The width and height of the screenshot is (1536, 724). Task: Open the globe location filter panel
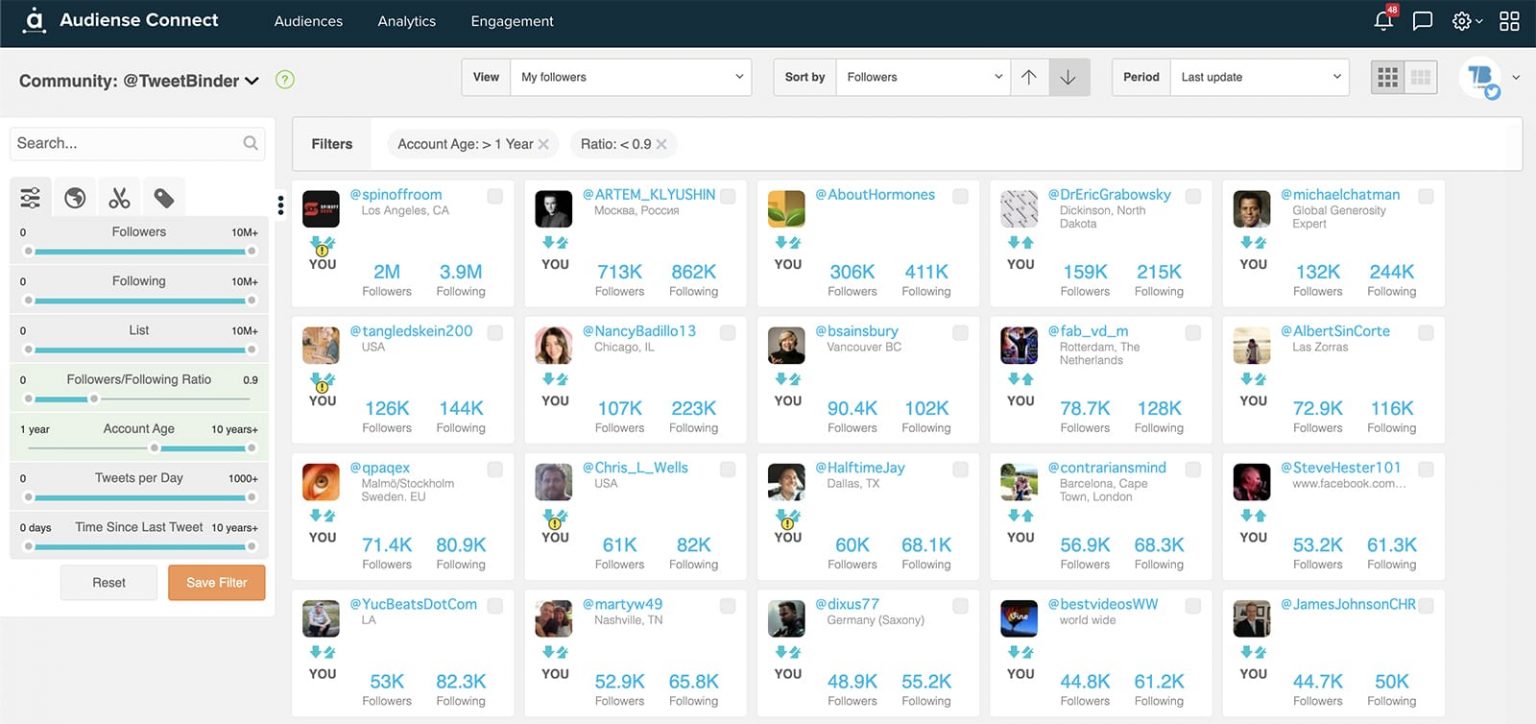pos(74,196)
